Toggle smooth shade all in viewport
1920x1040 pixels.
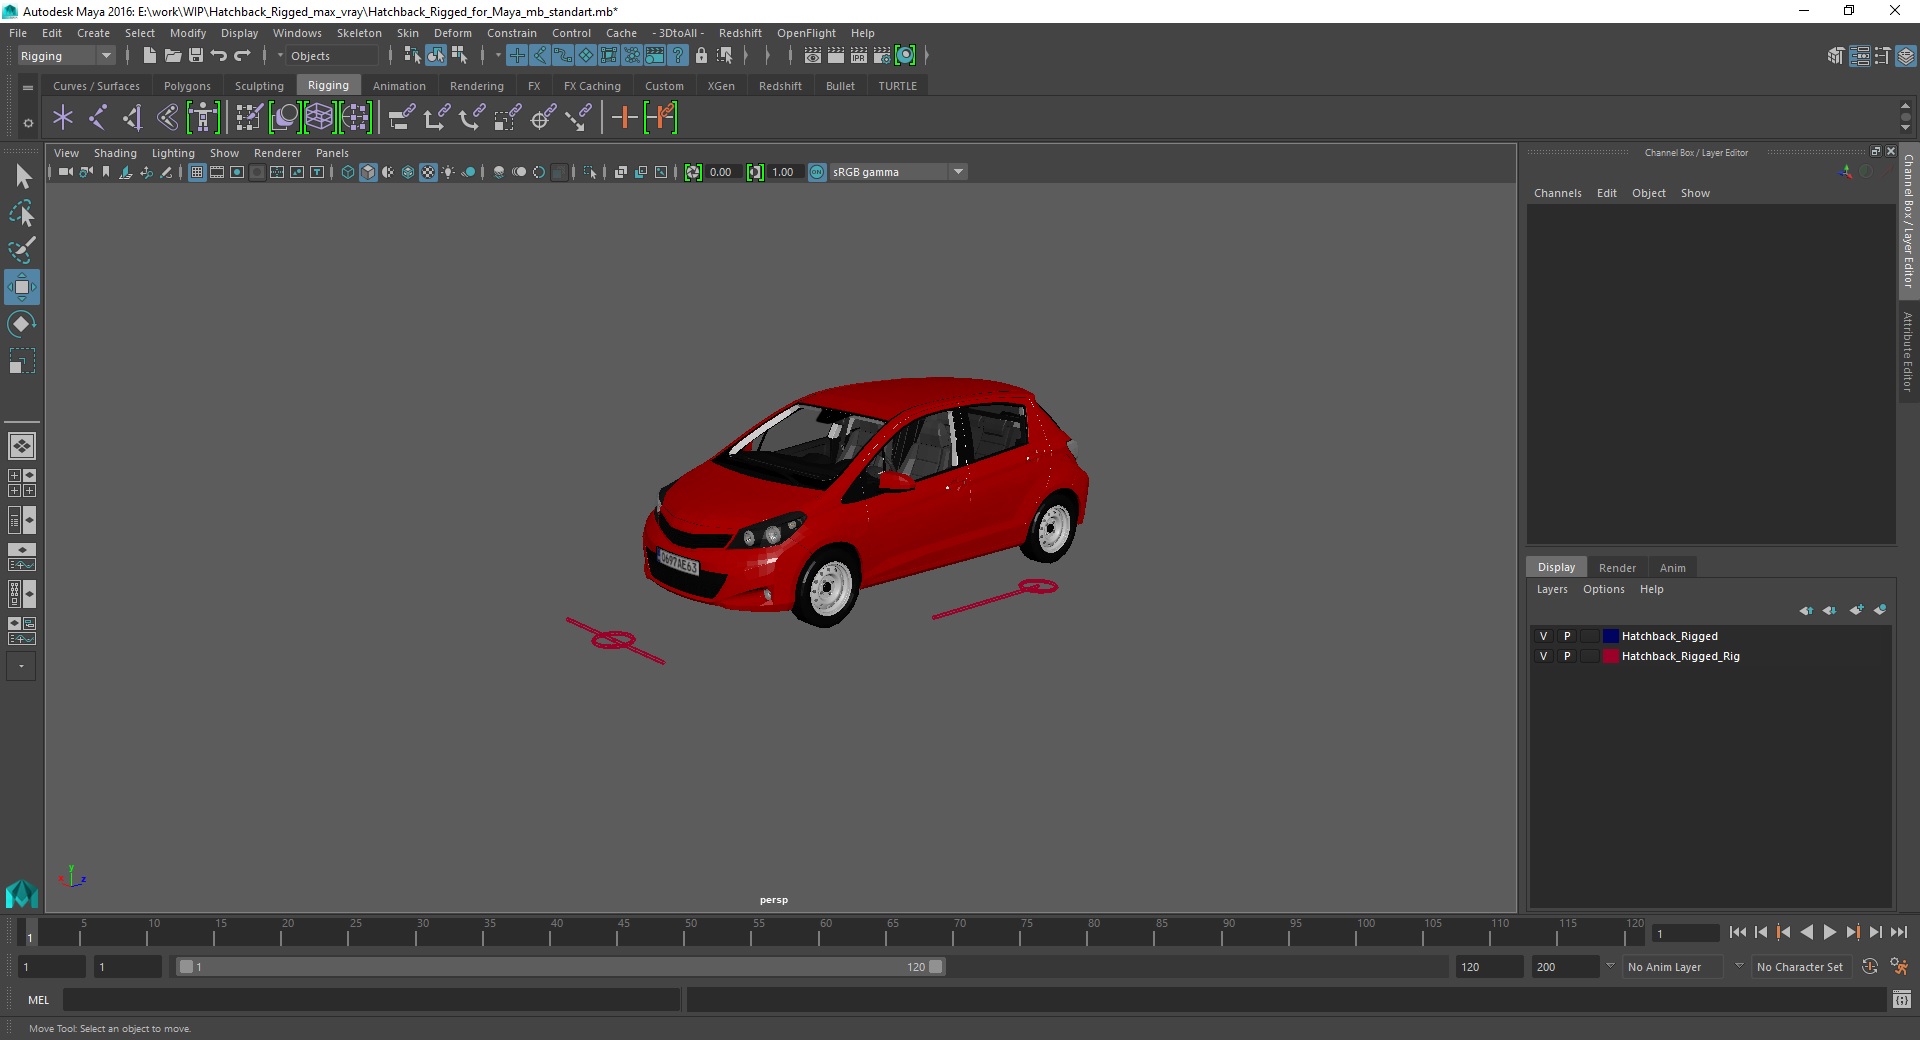(368, 172)
